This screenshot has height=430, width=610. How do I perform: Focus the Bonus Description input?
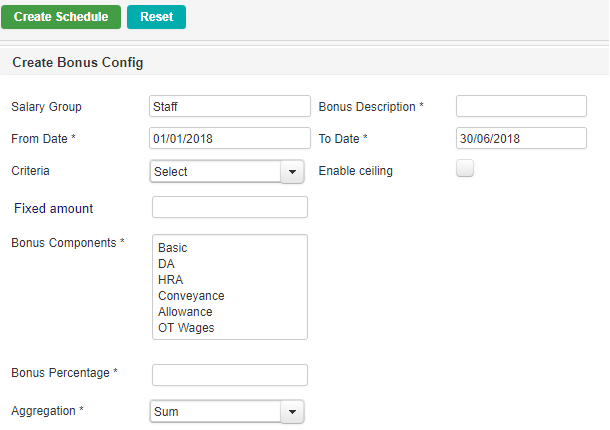521,107
